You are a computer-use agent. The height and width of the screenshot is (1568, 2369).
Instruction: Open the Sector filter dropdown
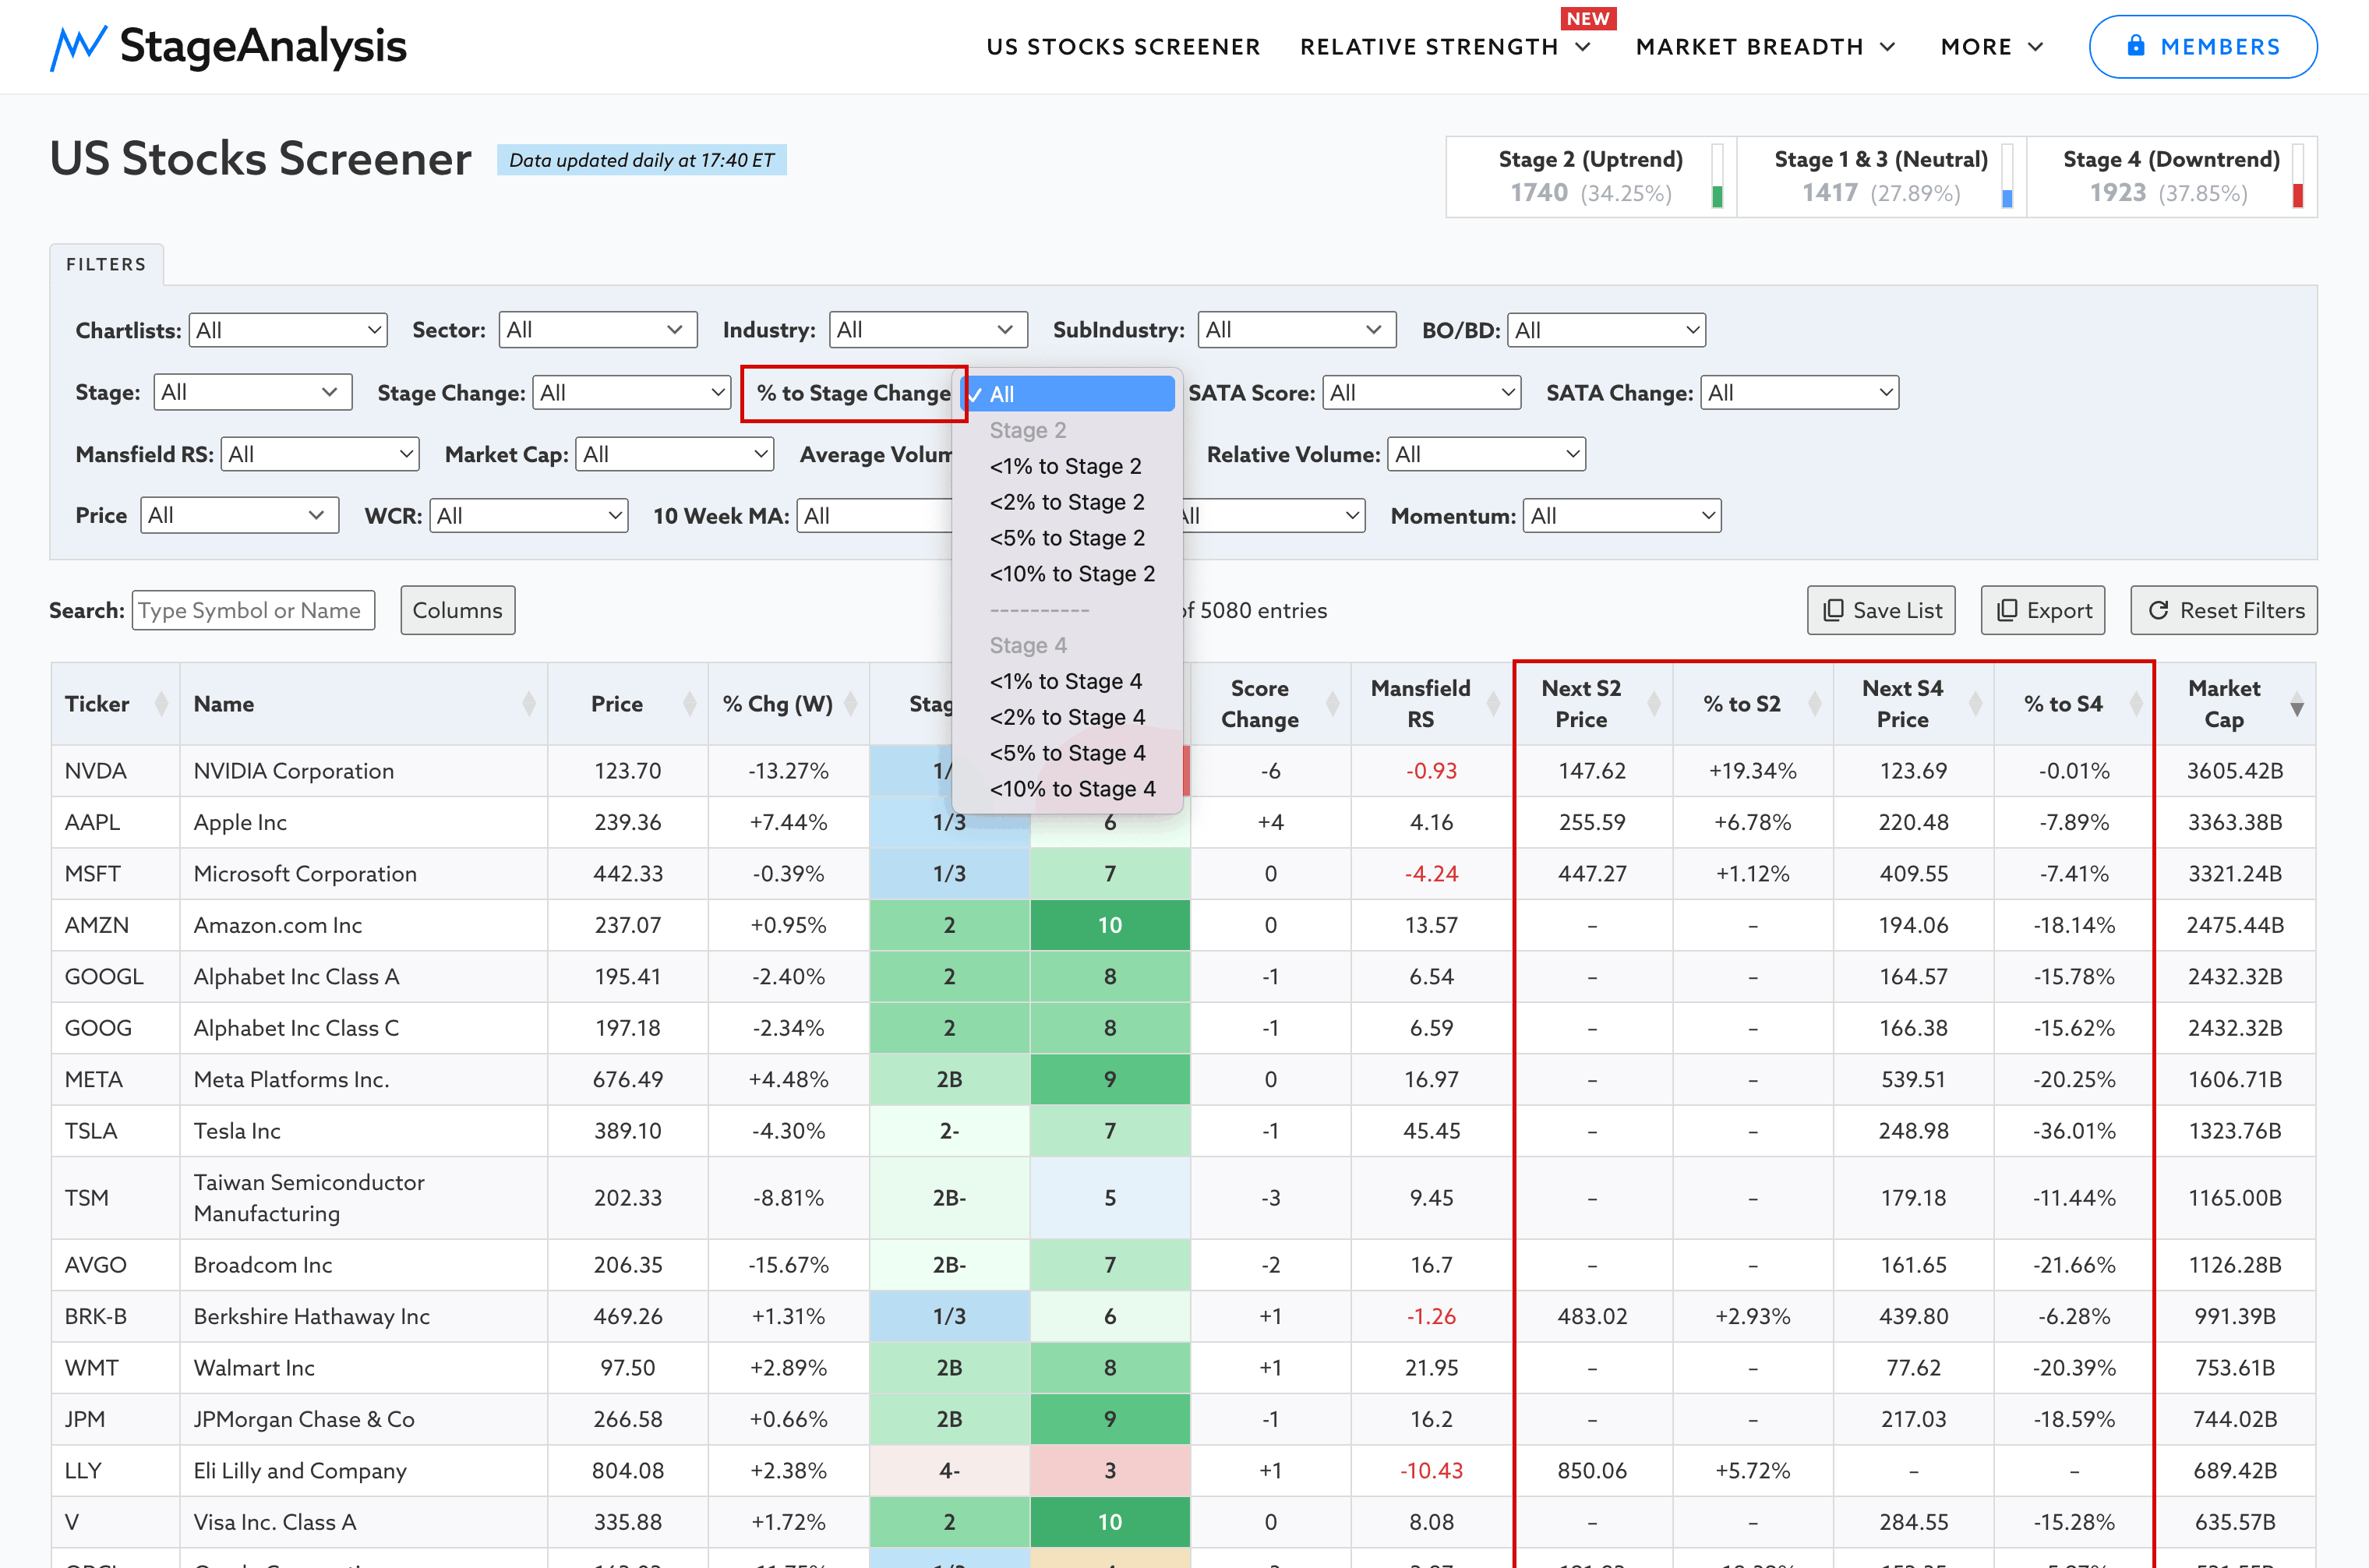598,330
